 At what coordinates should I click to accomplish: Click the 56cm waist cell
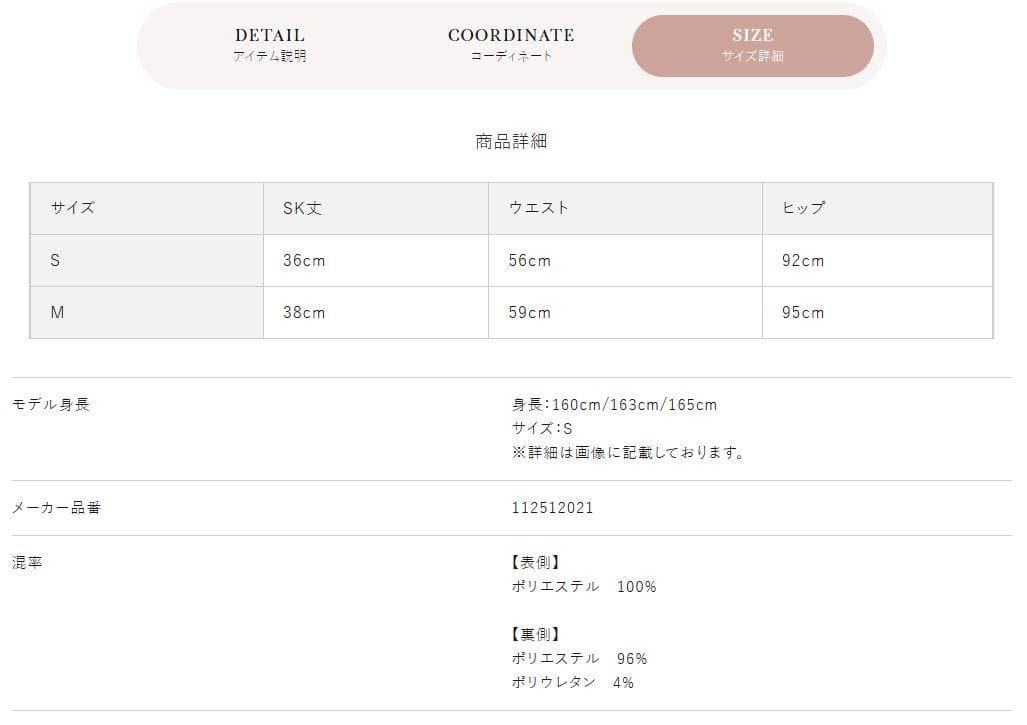click(x=530, y=260)
